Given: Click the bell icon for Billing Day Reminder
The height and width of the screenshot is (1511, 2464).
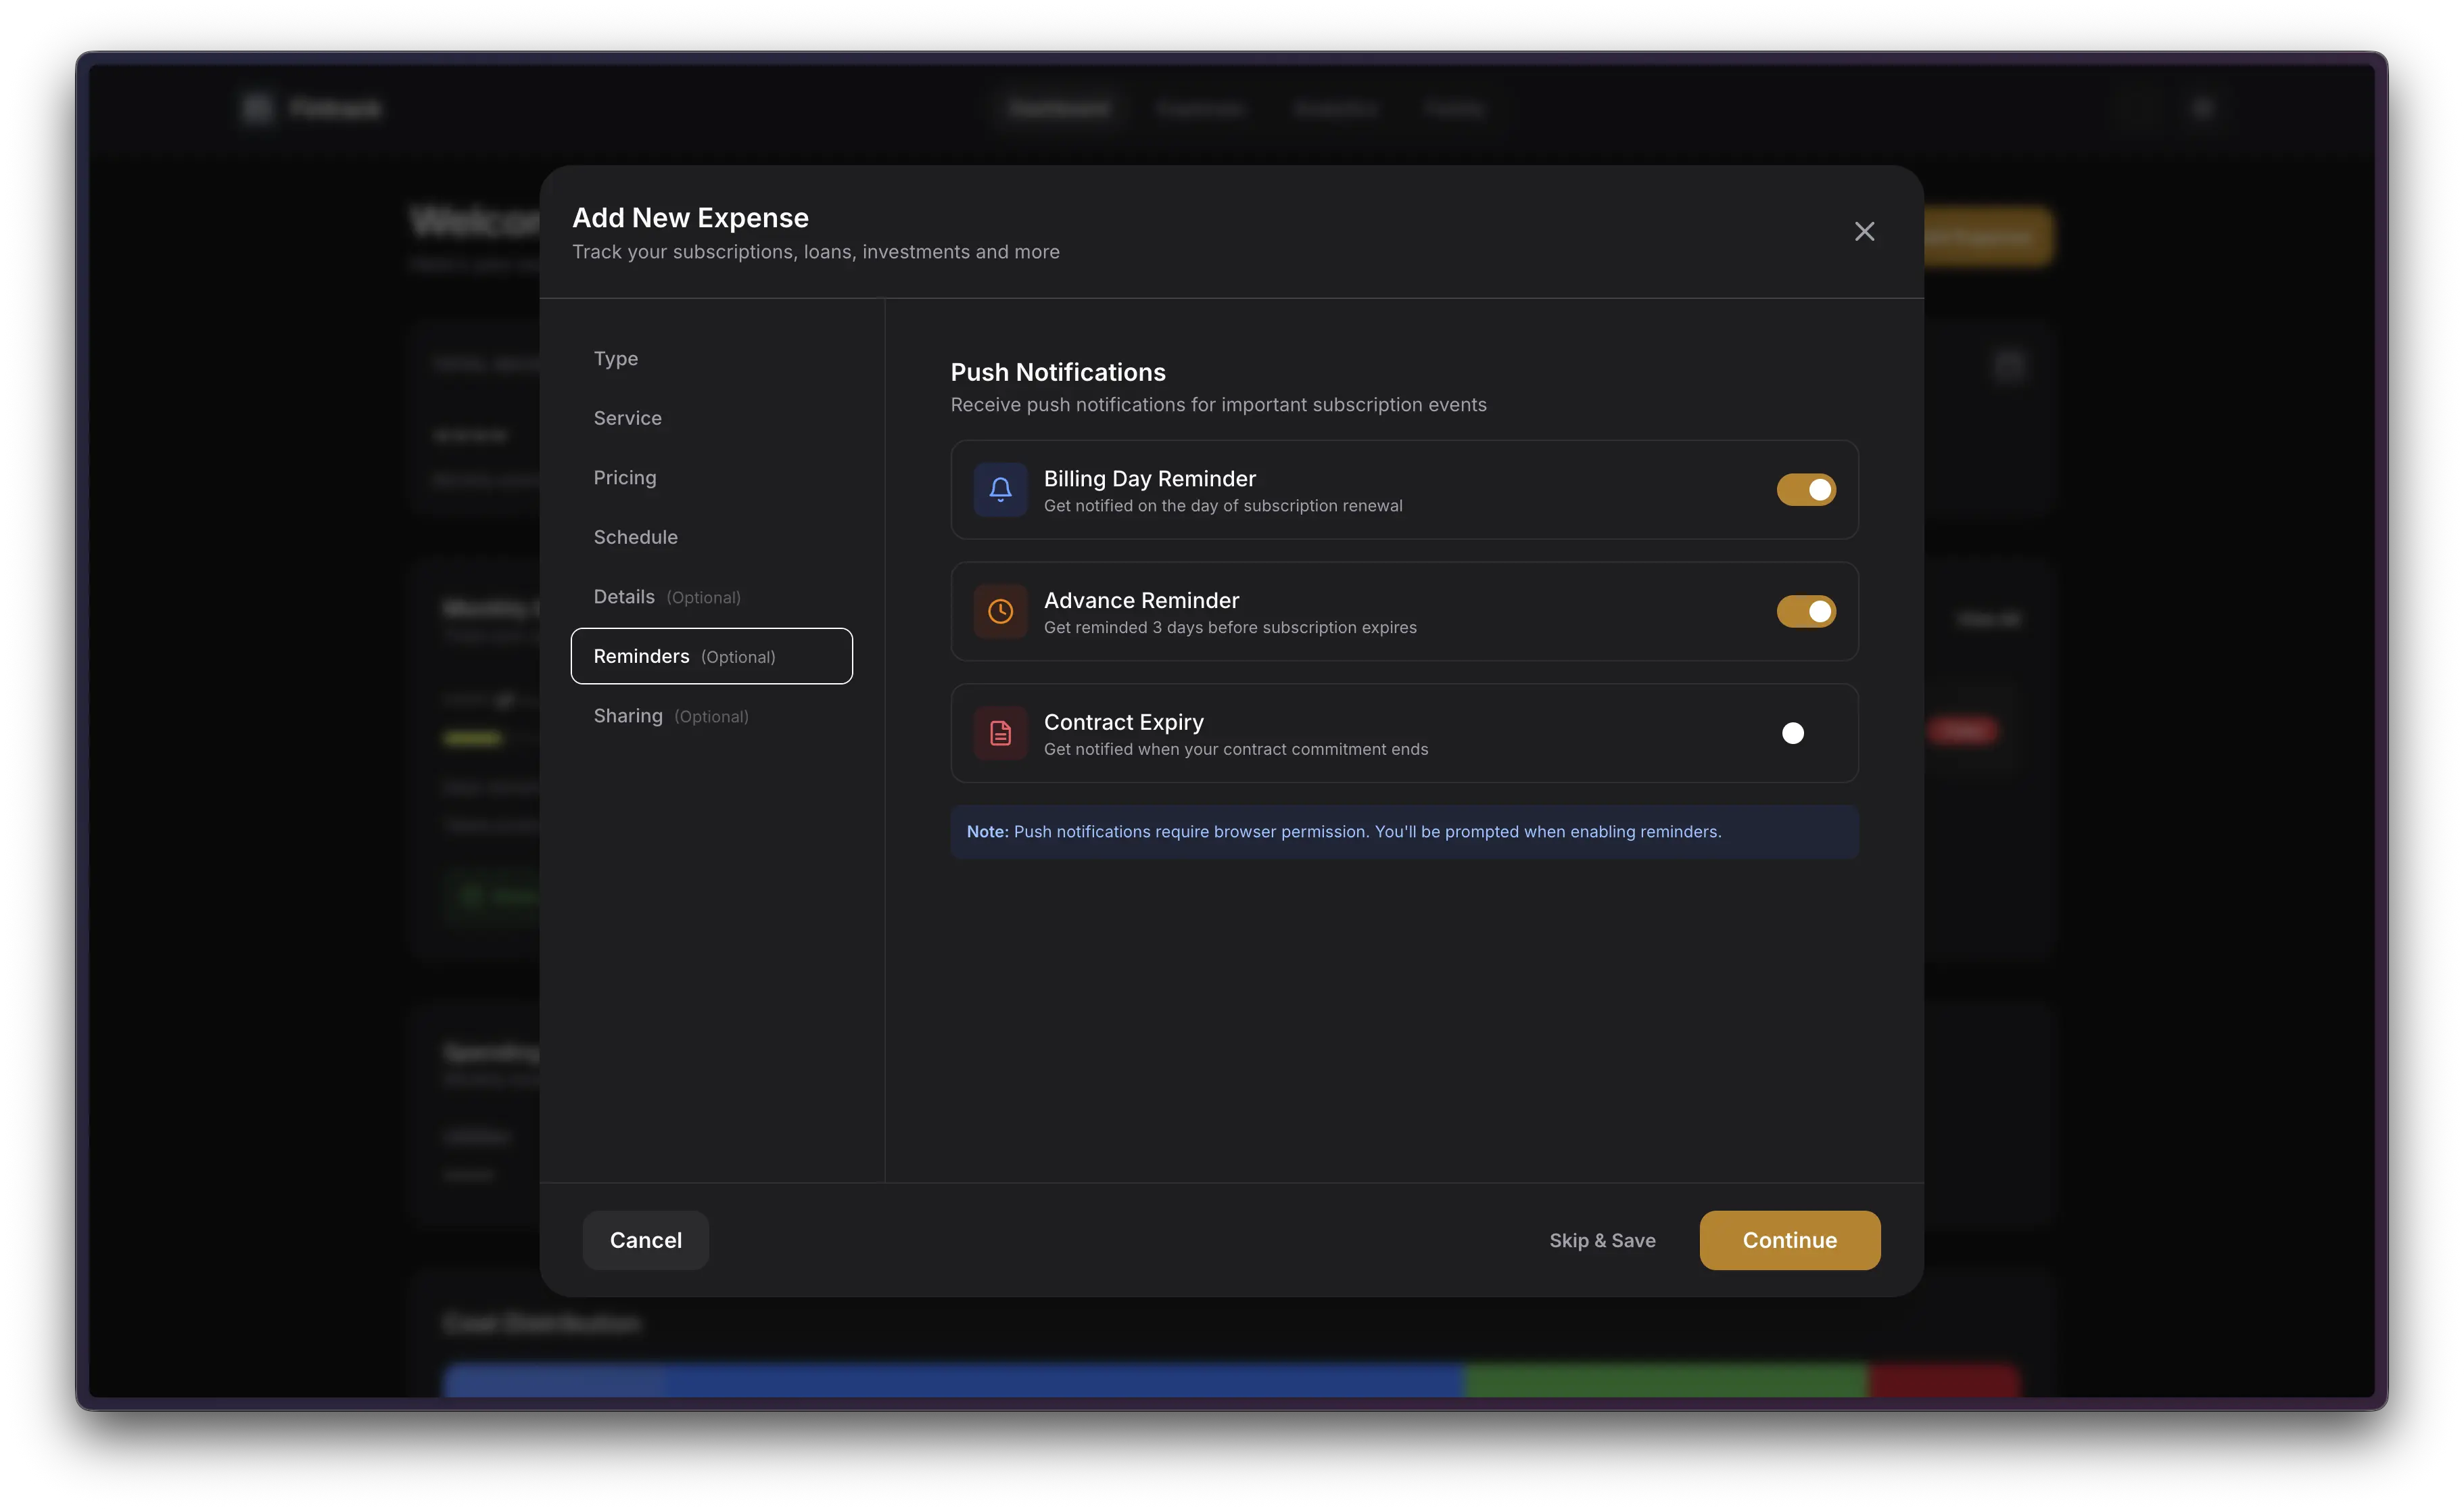Looking at the screenshot, I should click(1000, 489).
